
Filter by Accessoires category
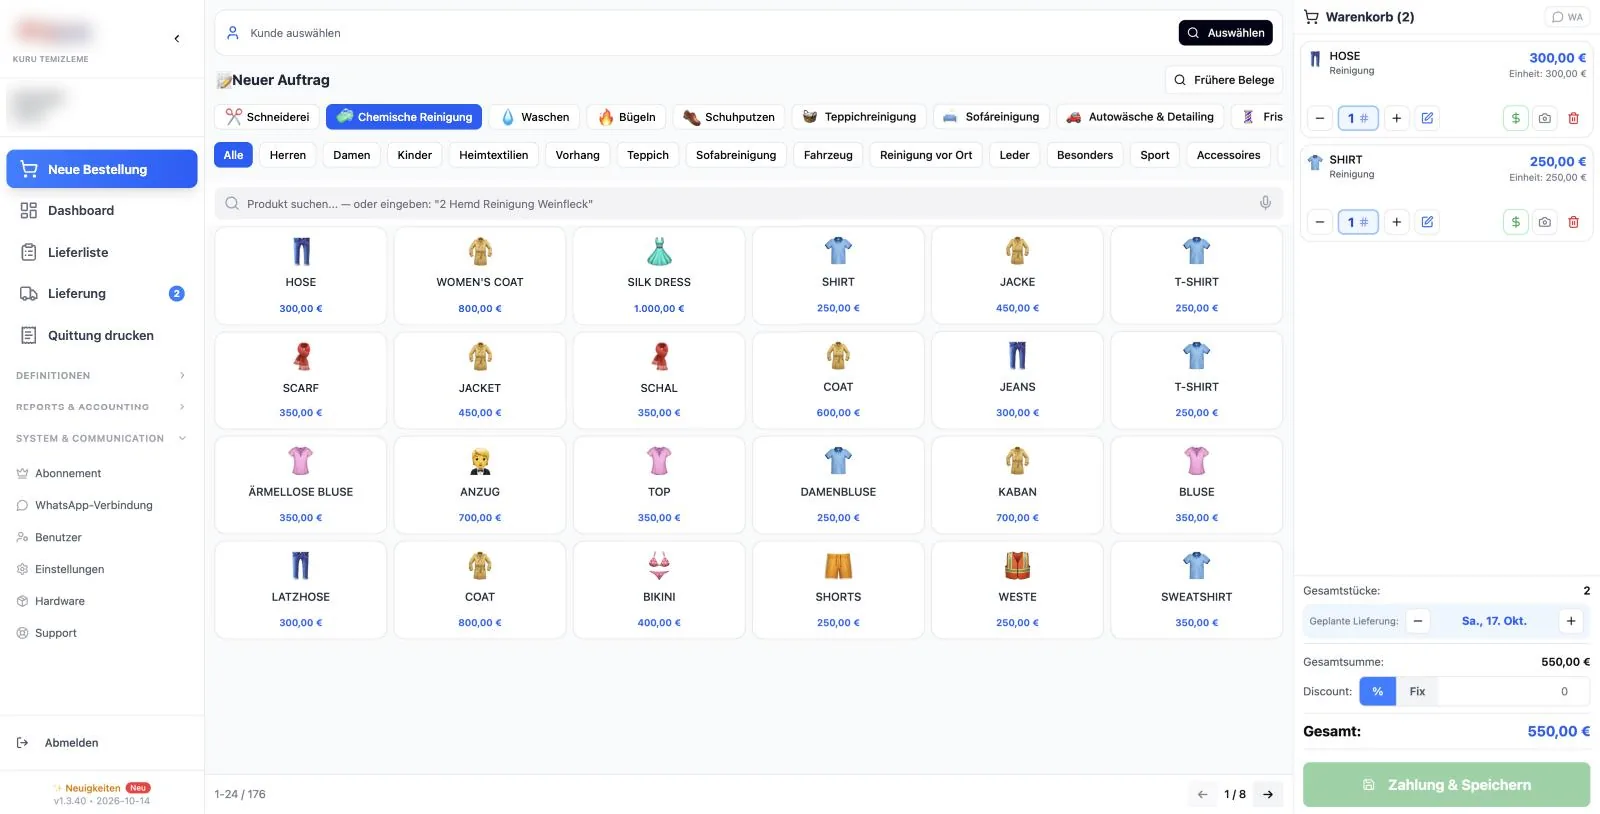[x=1228, y=155]
